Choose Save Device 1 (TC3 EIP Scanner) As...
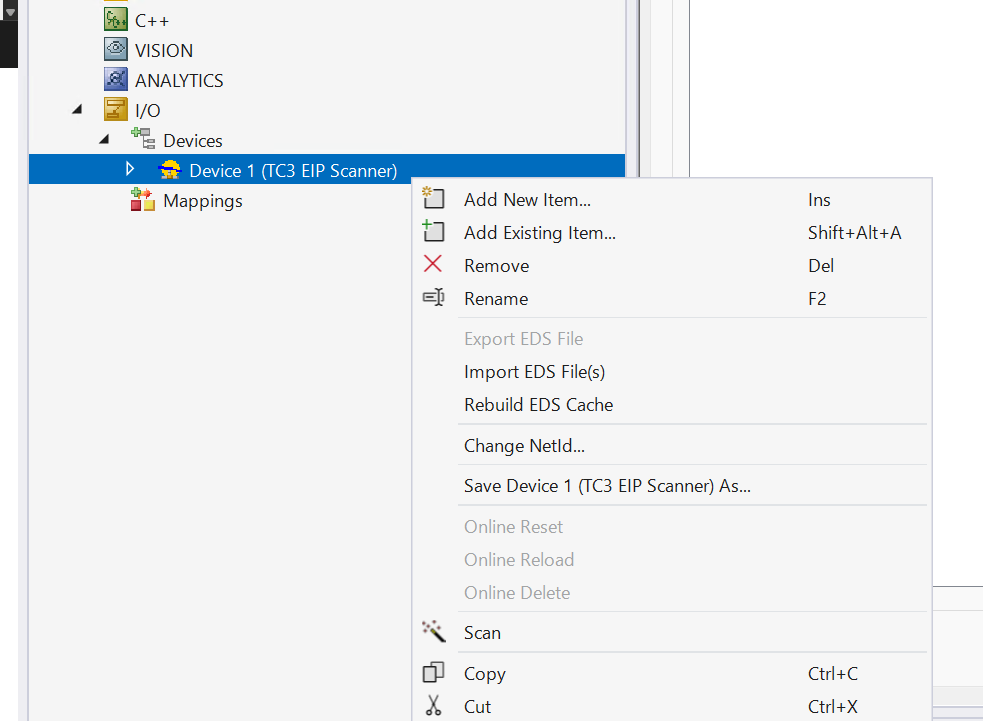Screen dimensions: 983x721 pos(607,486)
